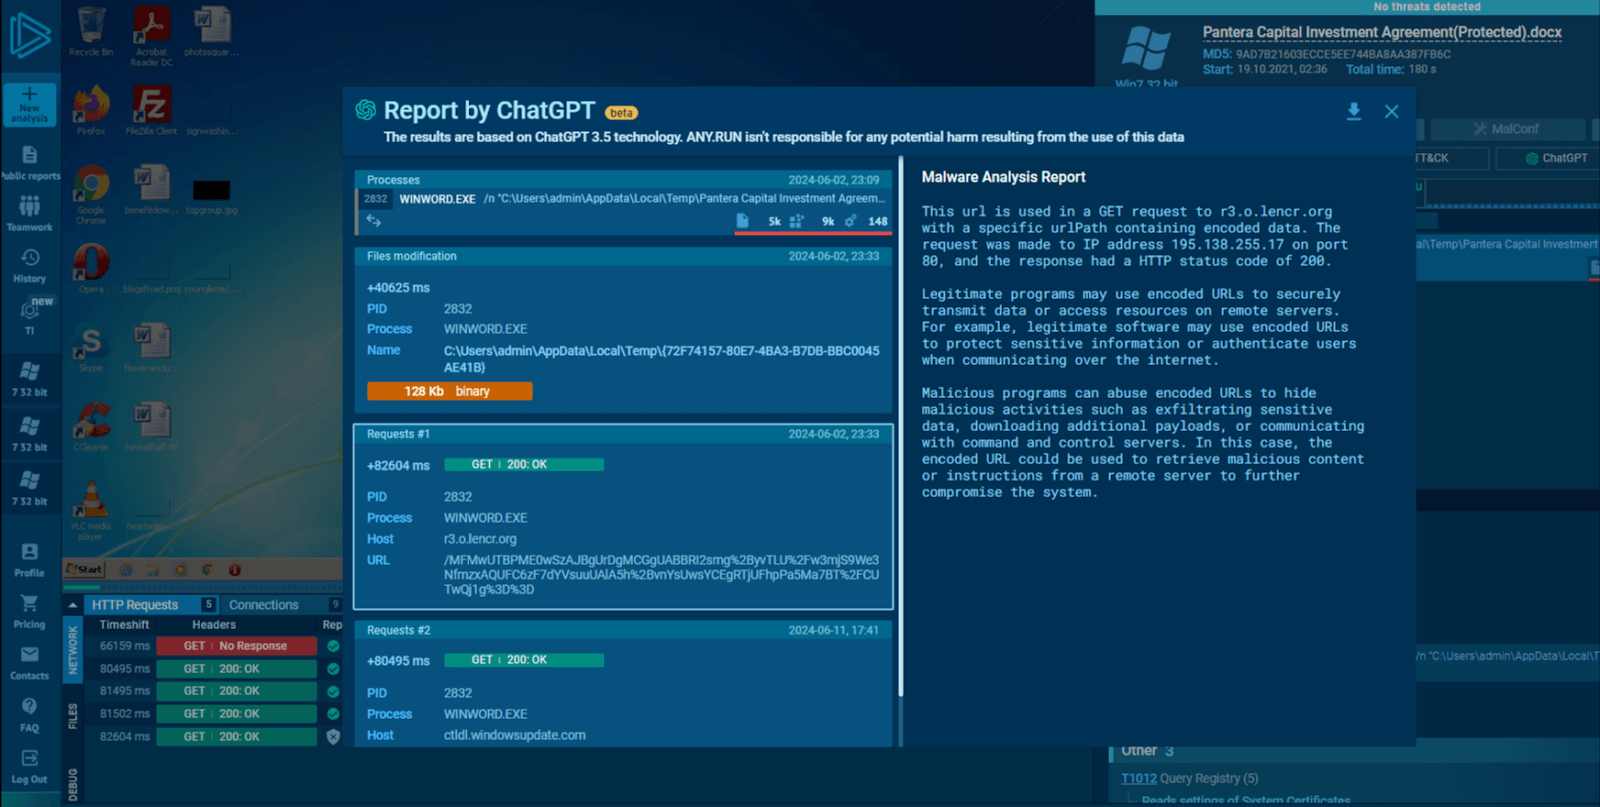Click the WINWORD.EXE process row in Processes

coord(623,199)
